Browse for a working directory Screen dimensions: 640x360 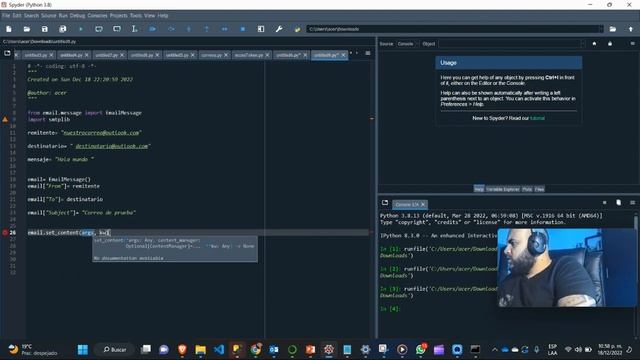[x=613, y=29]
